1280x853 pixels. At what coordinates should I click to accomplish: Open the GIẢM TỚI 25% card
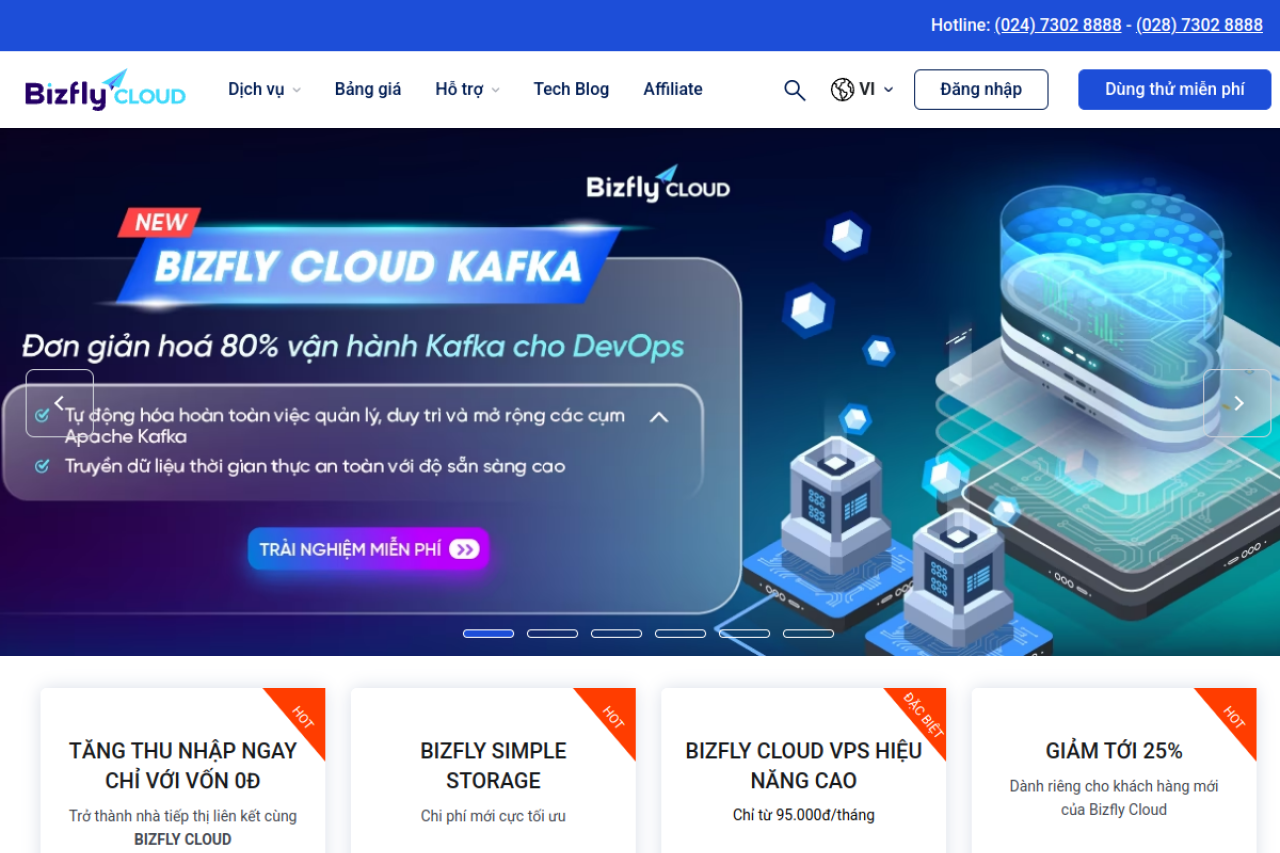tap(1114, 770)
